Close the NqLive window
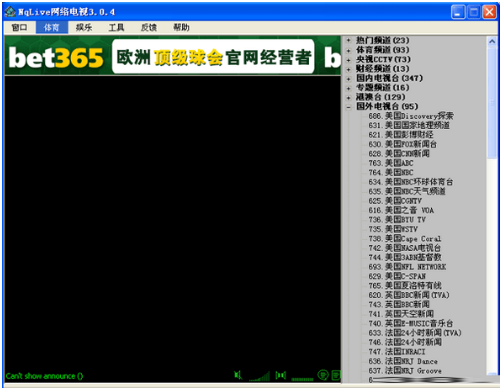Image resolution: width=502 pixels, height=390 pixels. click(x=489, y=12)
